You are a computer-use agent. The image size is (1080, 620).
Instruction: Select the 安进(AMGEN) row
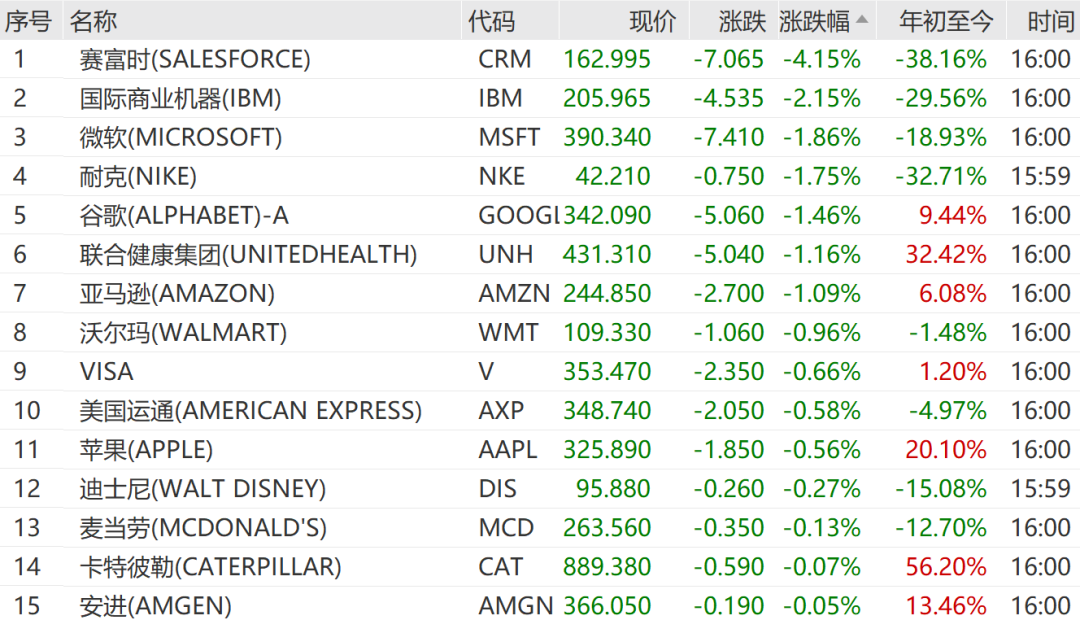click(x=540, y=606)
